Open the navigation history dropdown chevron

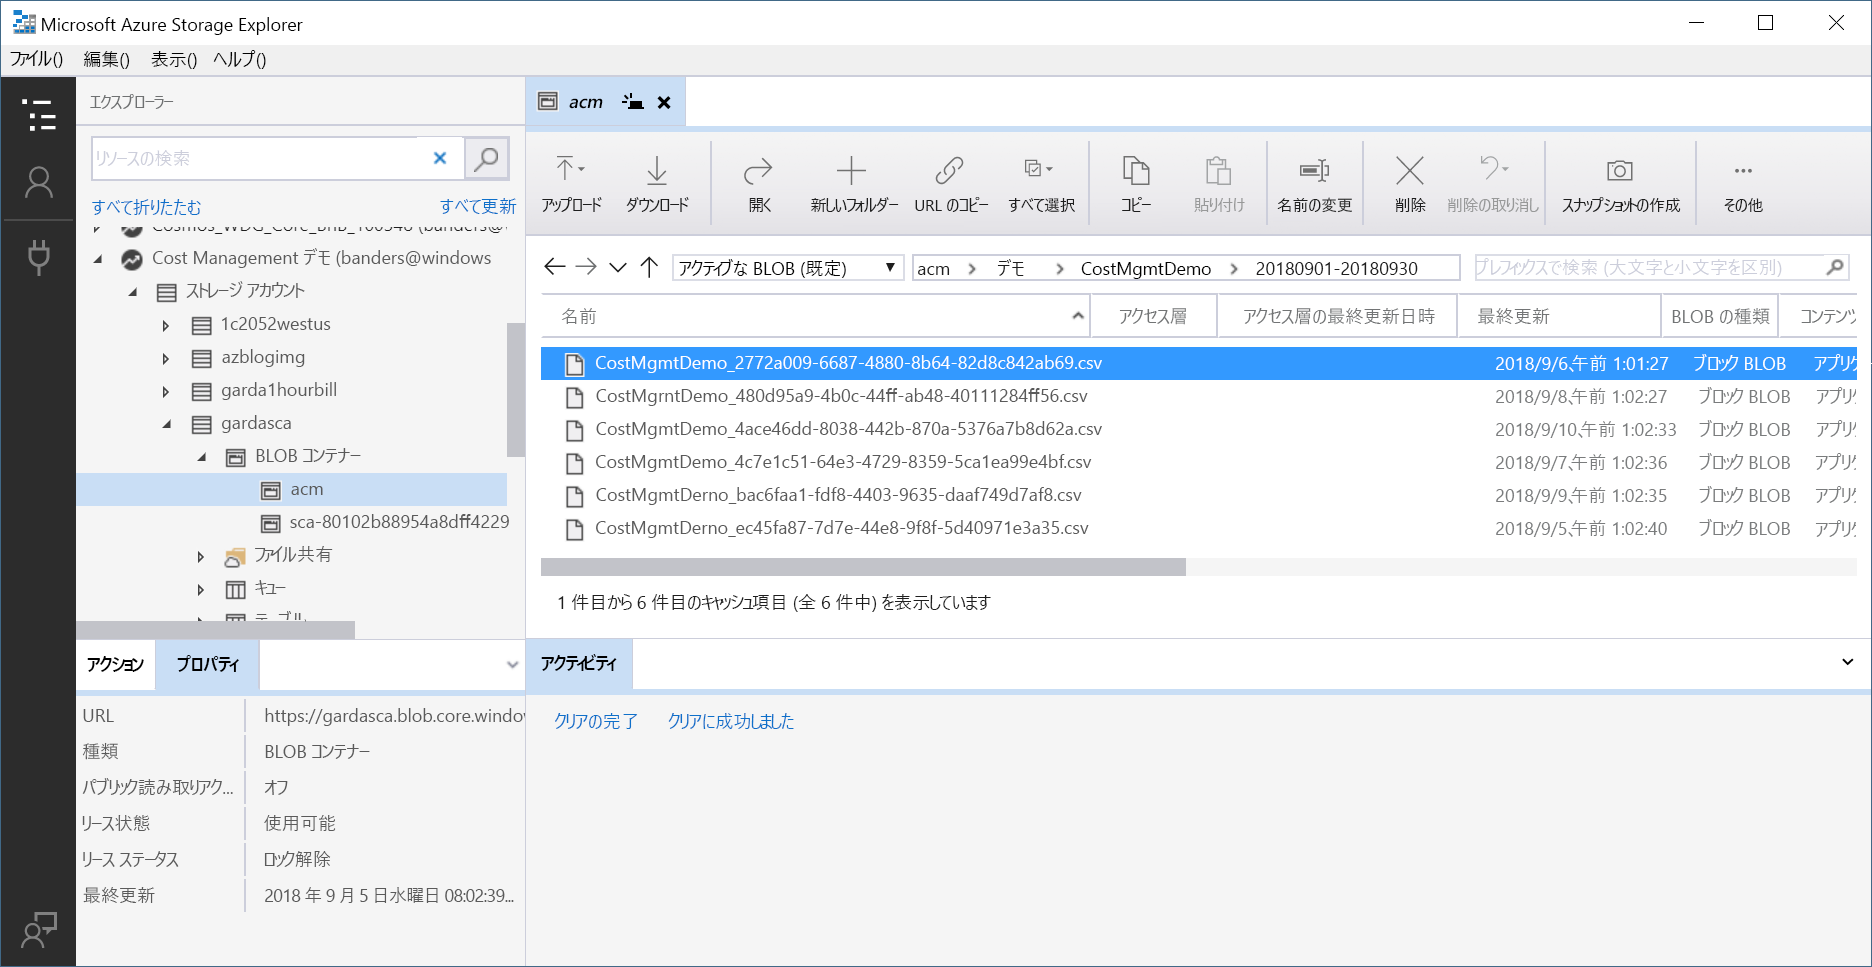click(x=618, y=267)
